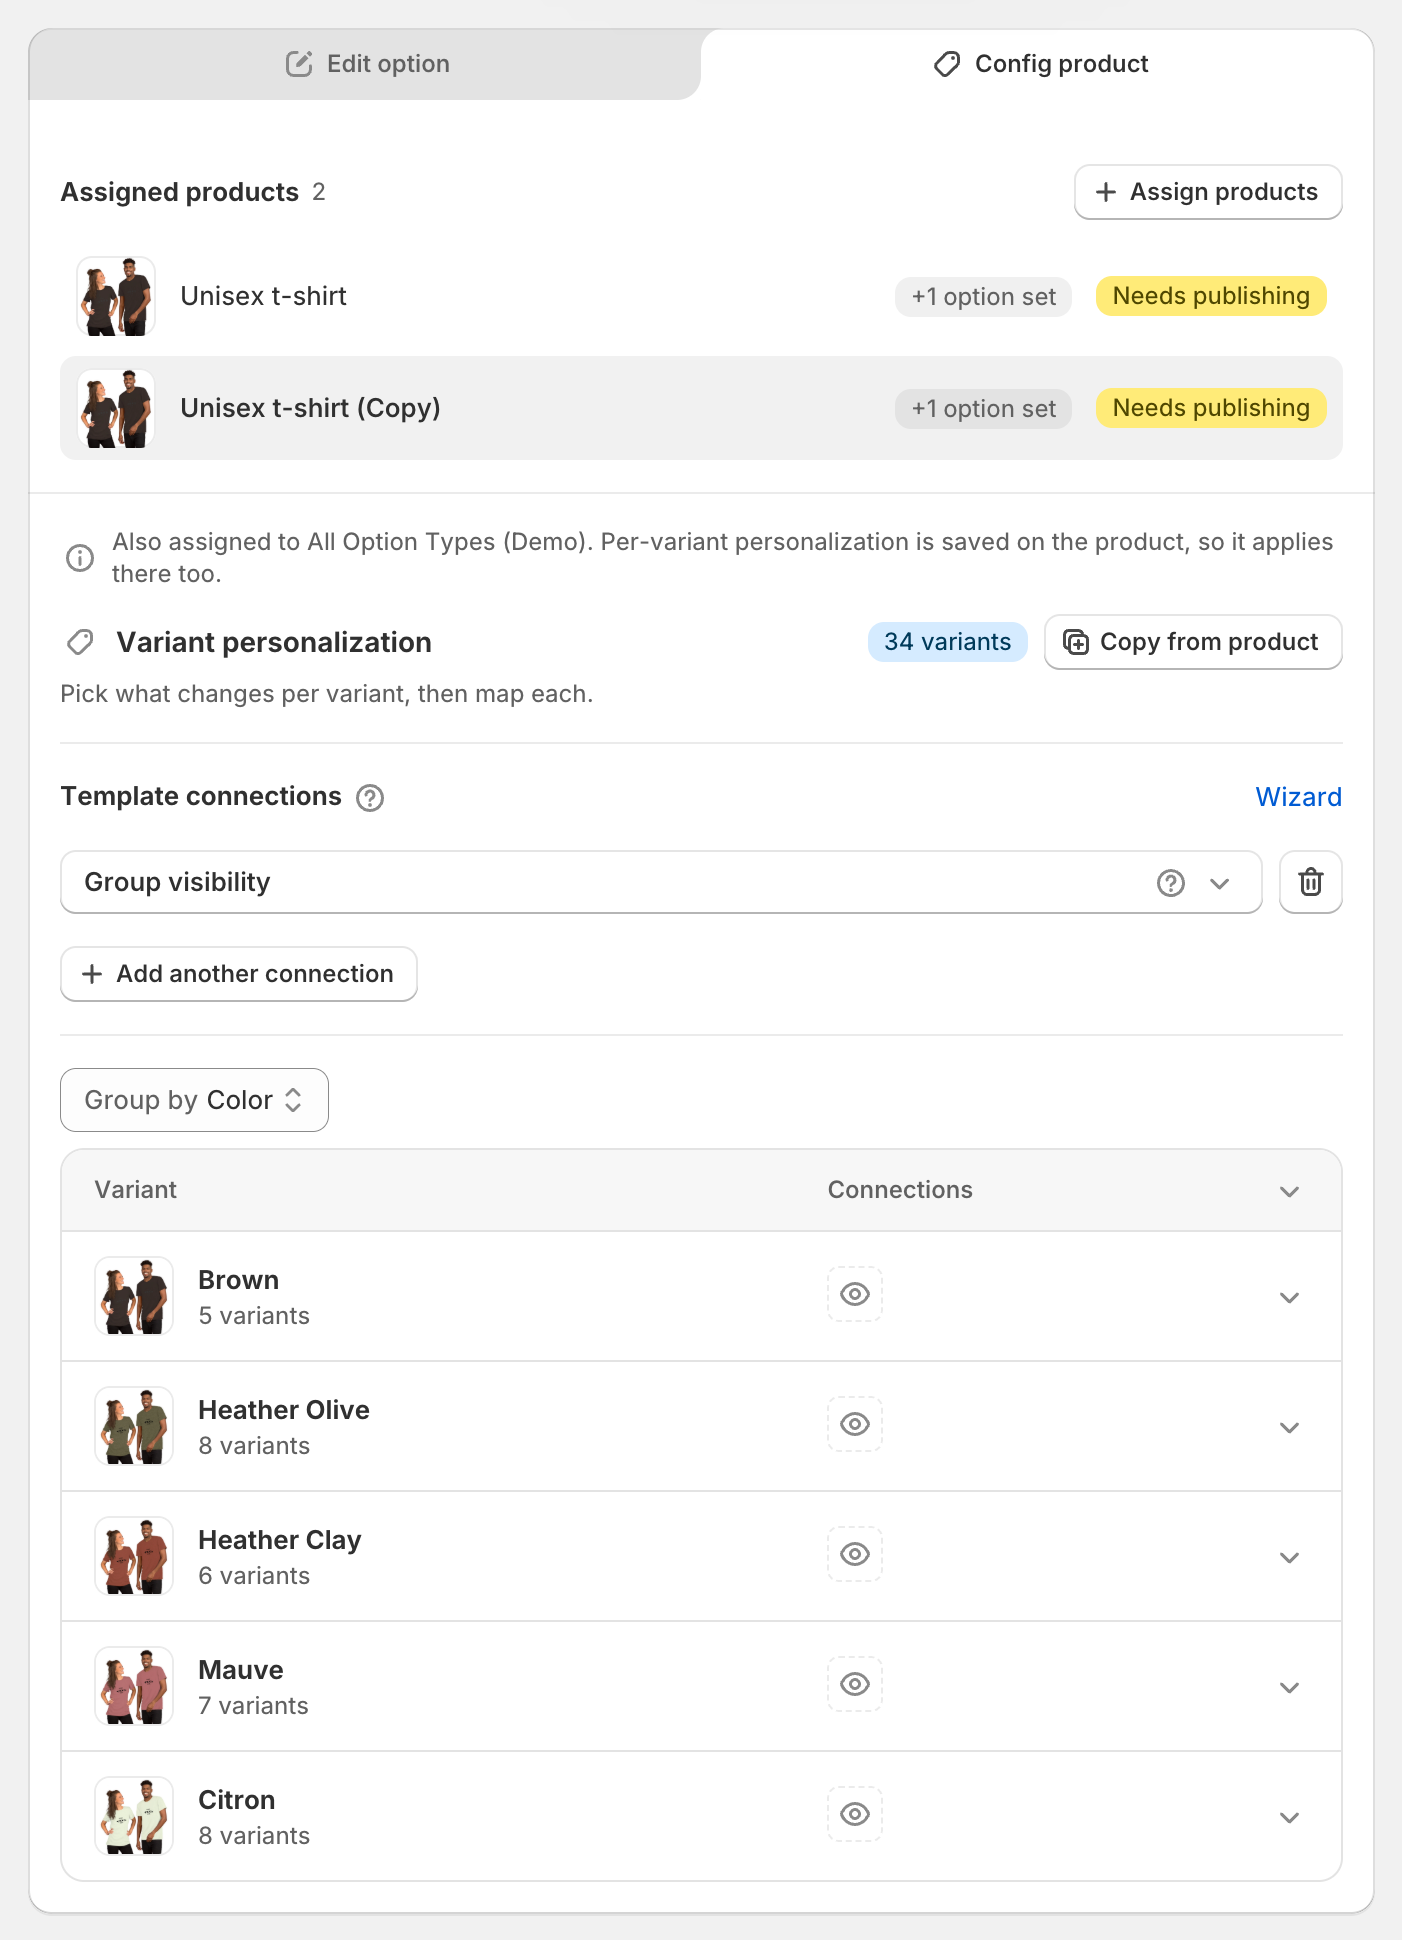
Task: Toggle visibility eye for Heather Clay variants
Action: 855,1554
